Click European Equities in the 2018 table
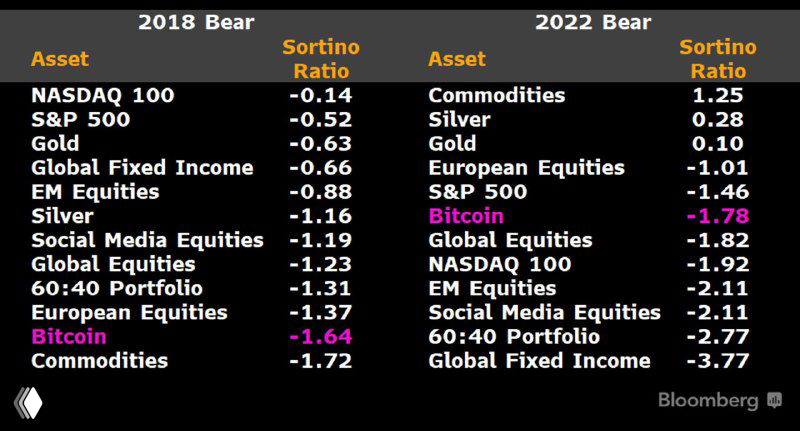The height and width of the screenshot is (431, 800). tap(129, 312)
